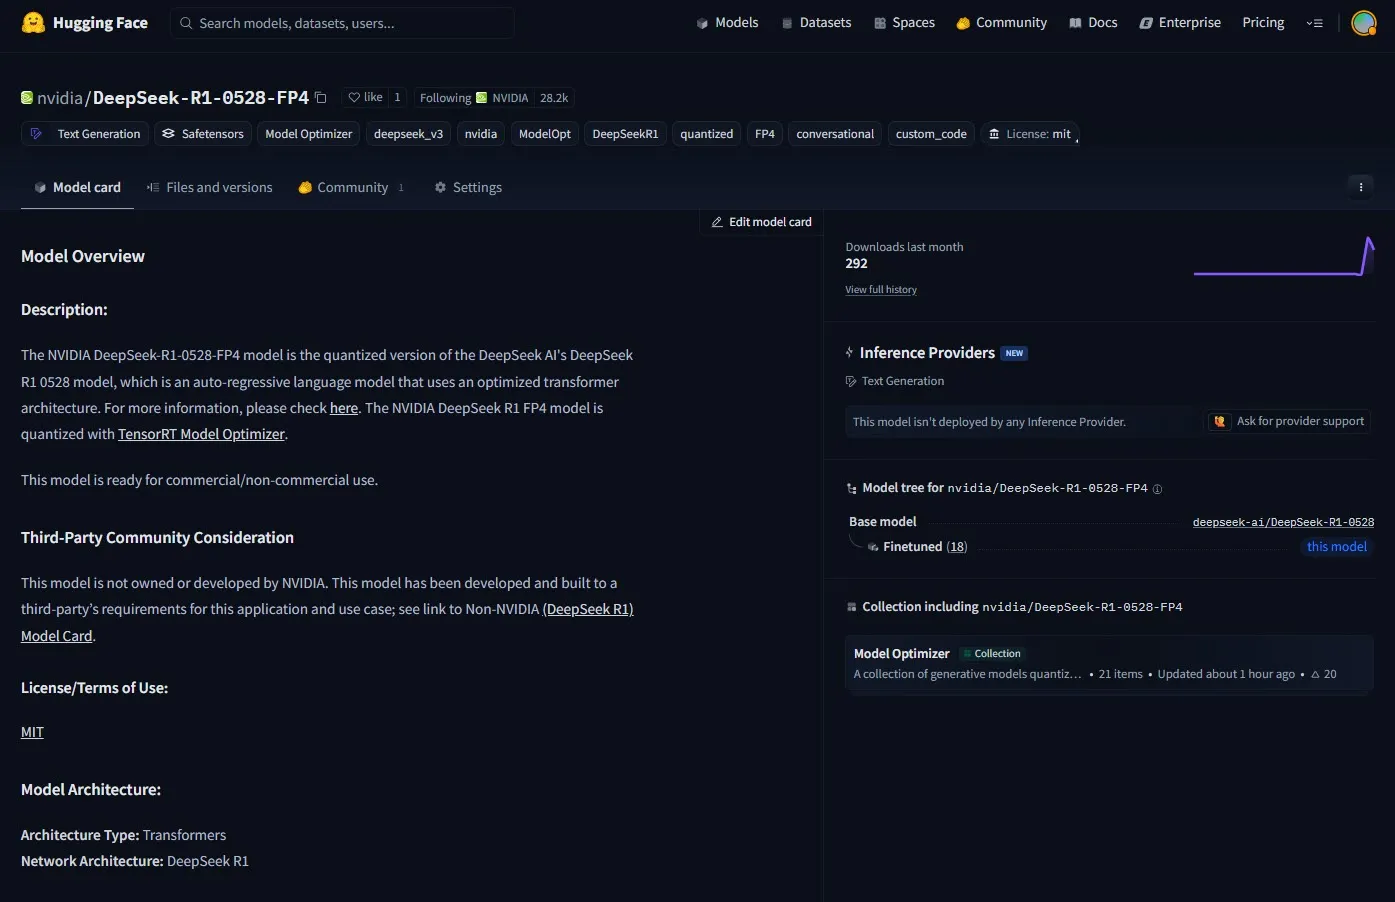Toggle Following NVIDIA button

[x=474, y=97]
